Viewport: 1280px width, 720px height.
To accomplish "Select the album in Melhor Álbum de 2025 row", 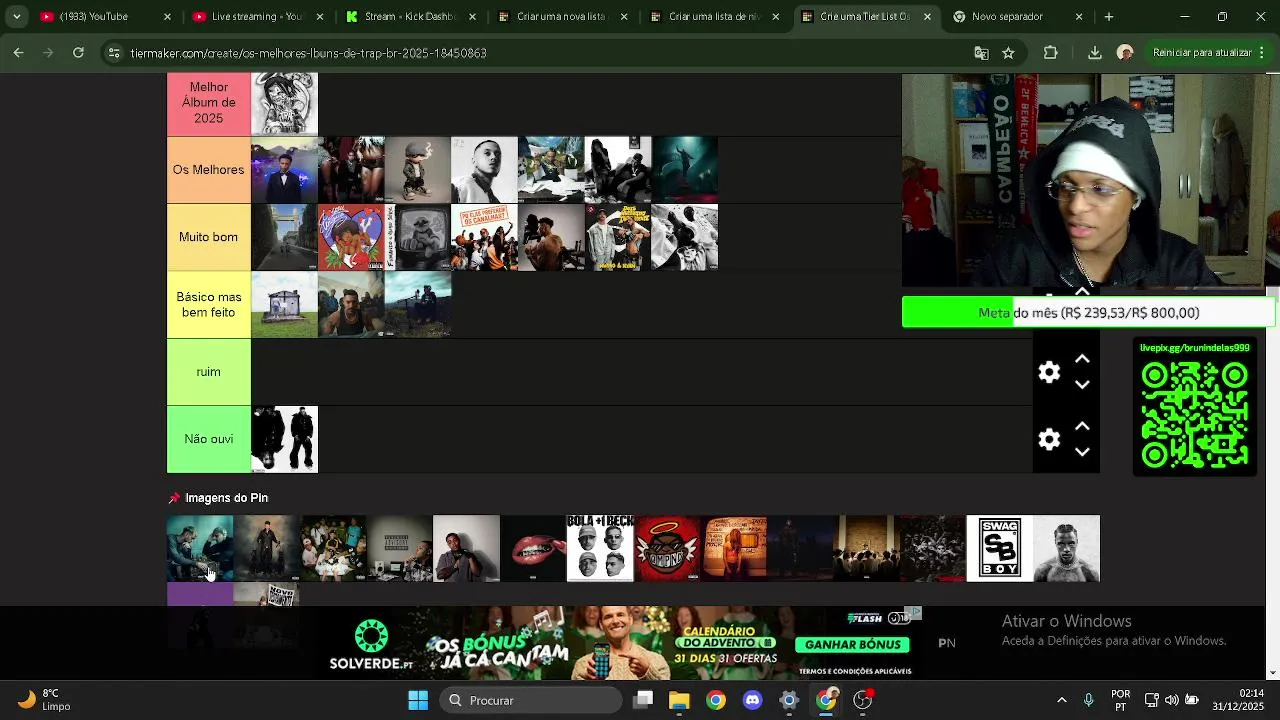I will [x=285, y=103].
